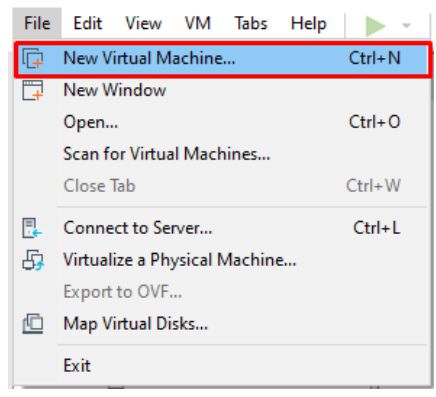Click the green Power On play button
This screenshot has height=397, width=436.
point(375,26)
